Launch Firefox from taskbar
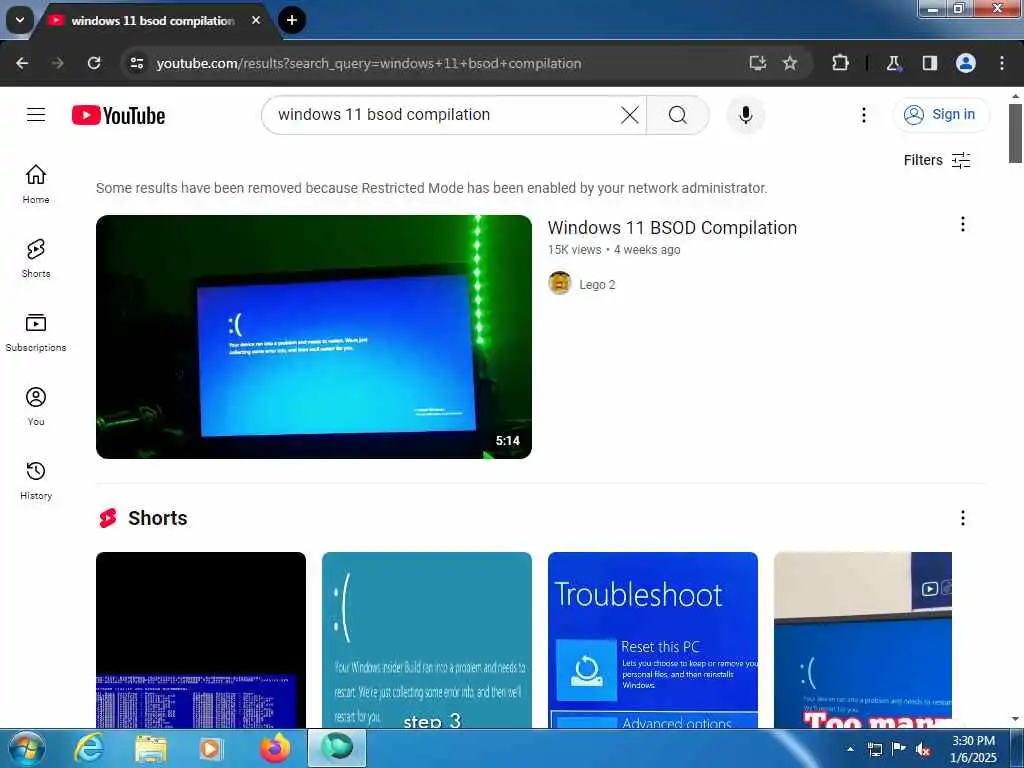 pos(275,749)
